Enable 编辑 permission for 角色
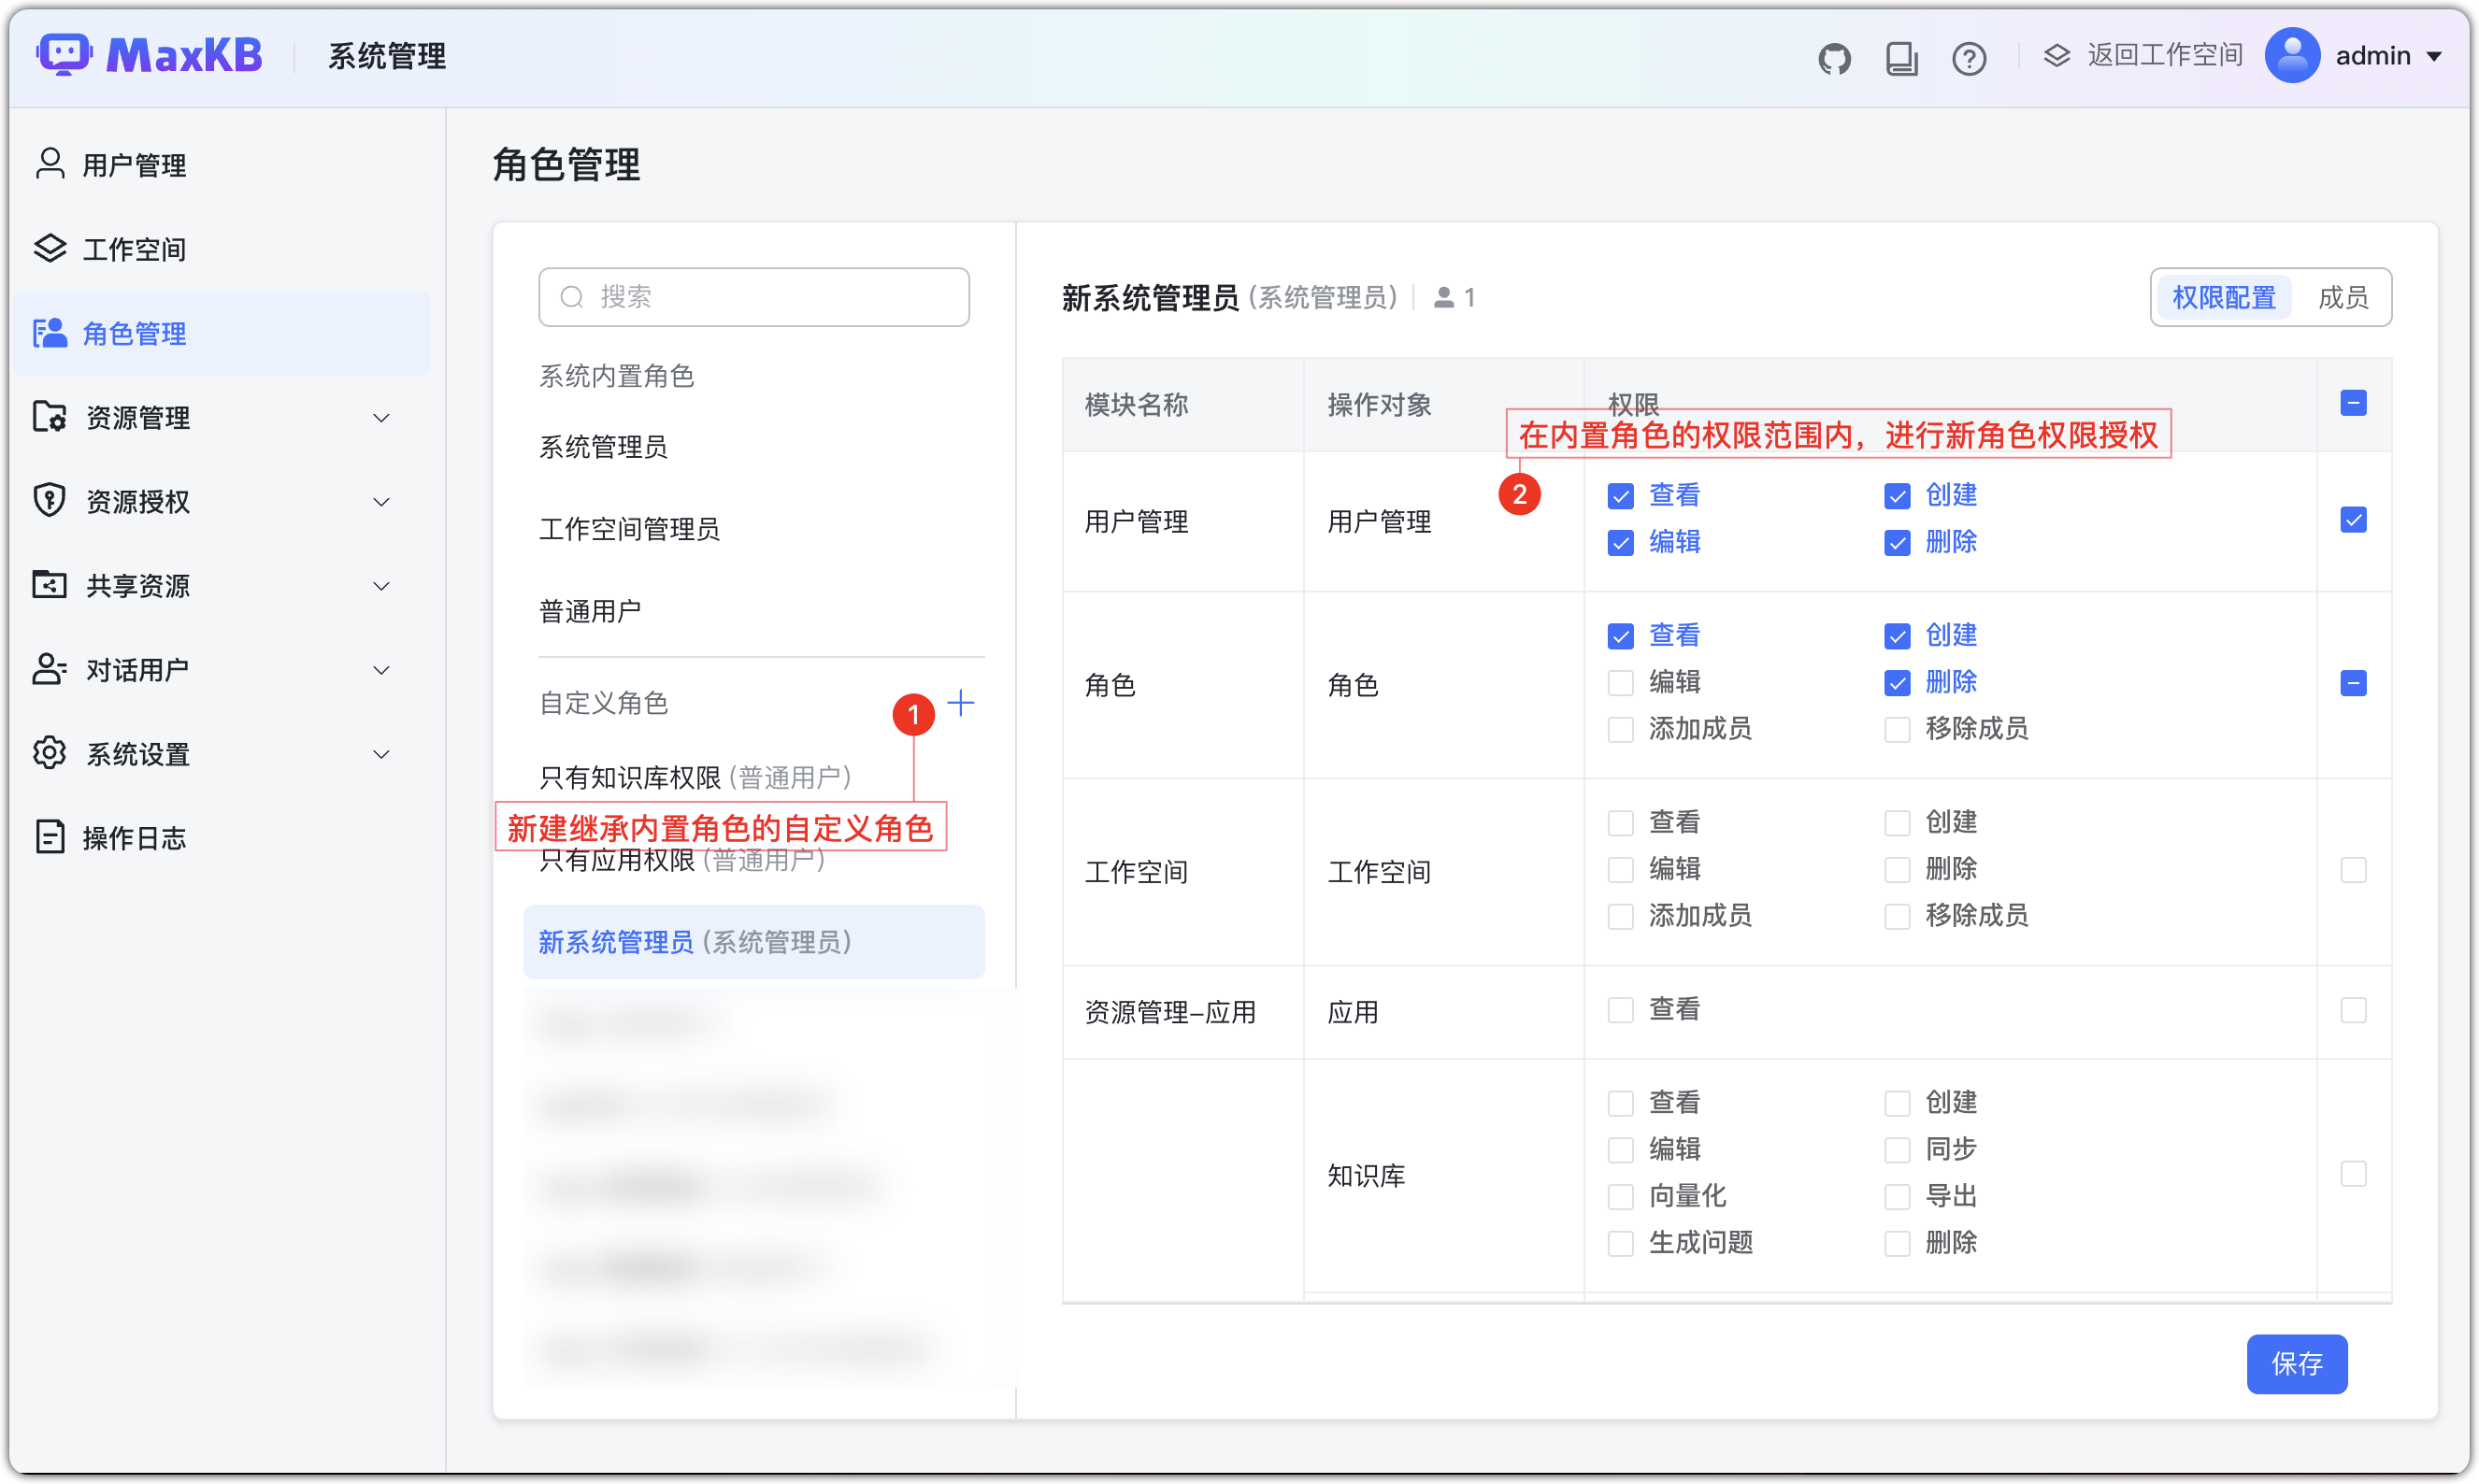The height and width of the screenshot is (1484, 2479). (x=1620, y=682)
